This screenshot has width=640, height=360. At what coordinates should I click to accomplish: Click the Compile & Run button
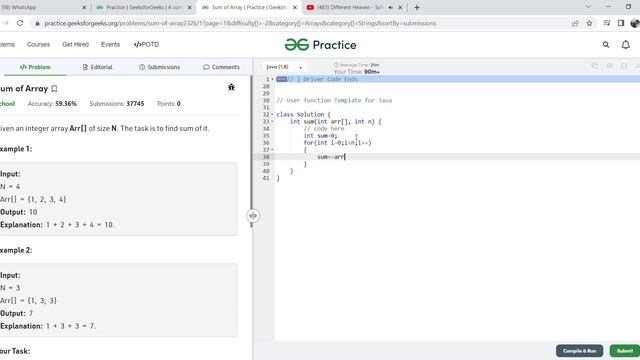579,351
